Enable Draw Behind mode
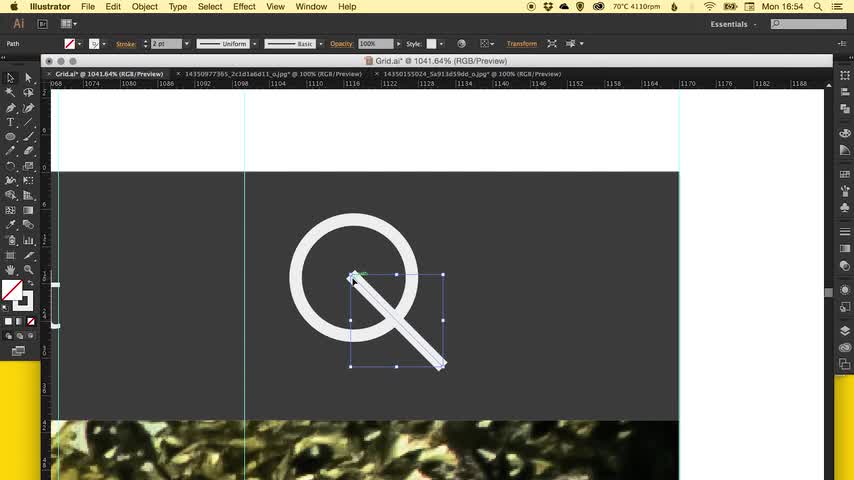 (x=20, y=336)
